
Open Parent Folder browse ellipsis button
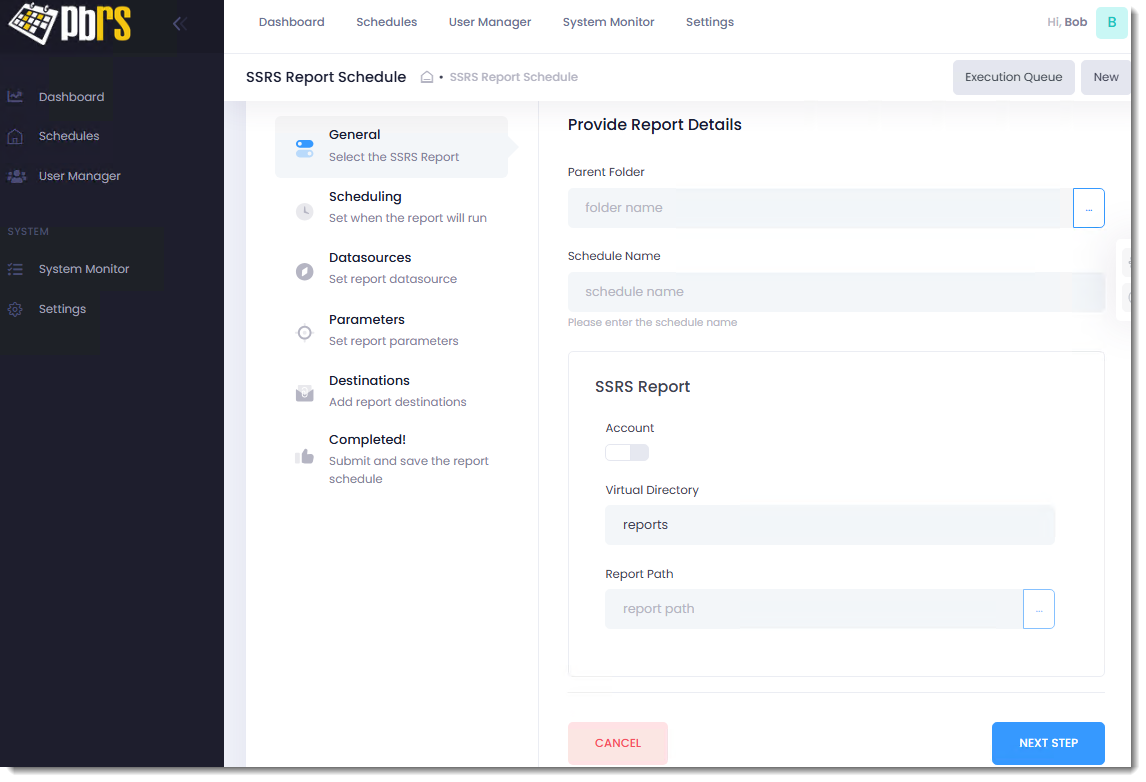(x=1088, y=208)
